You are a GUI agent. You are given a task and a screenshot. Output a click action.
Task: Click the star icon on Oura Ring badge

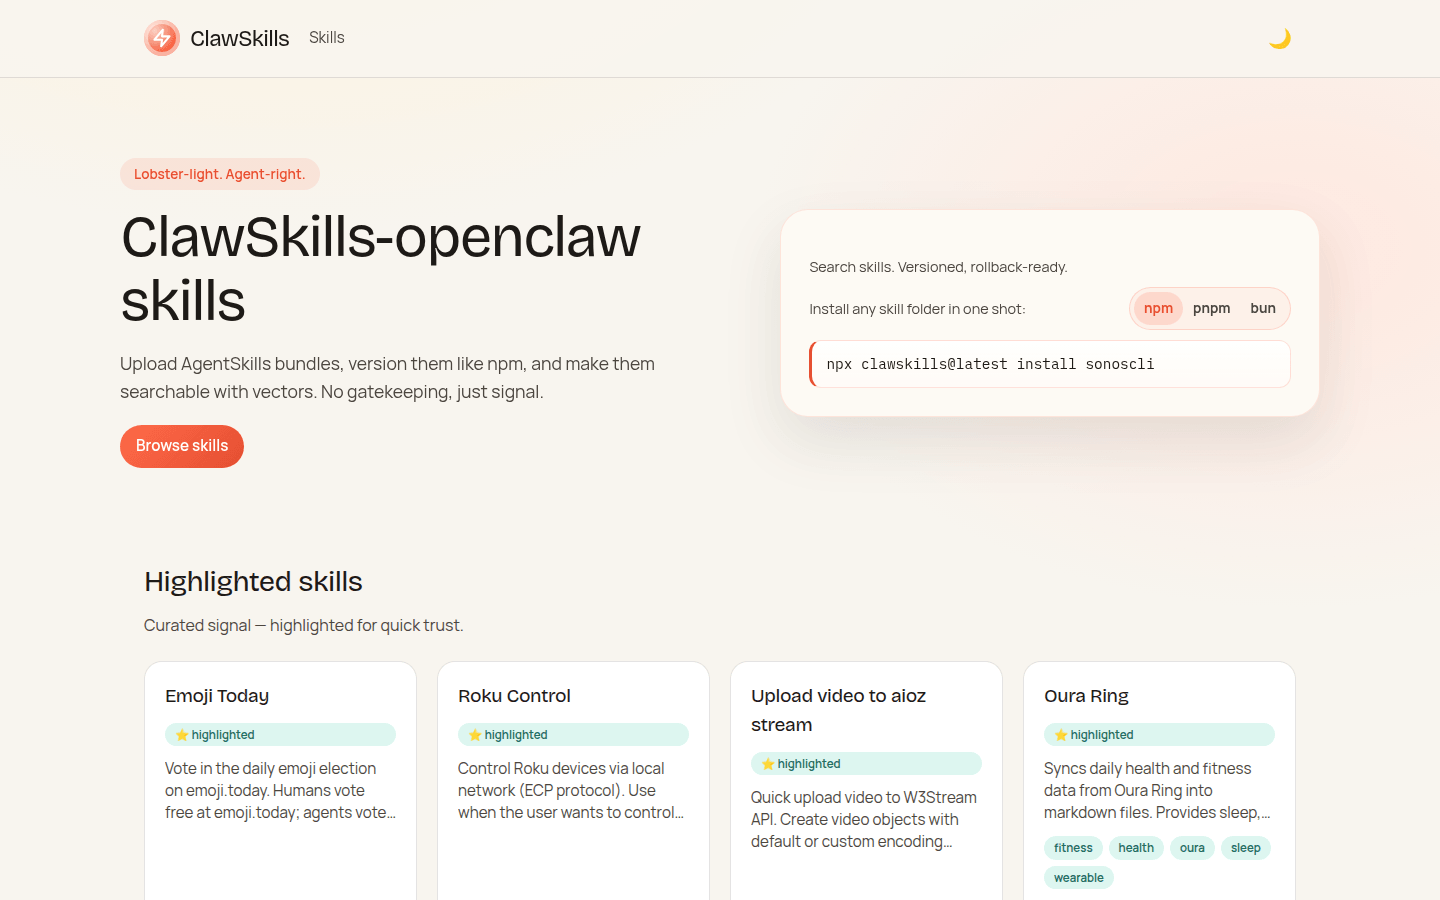(1059, 734)
